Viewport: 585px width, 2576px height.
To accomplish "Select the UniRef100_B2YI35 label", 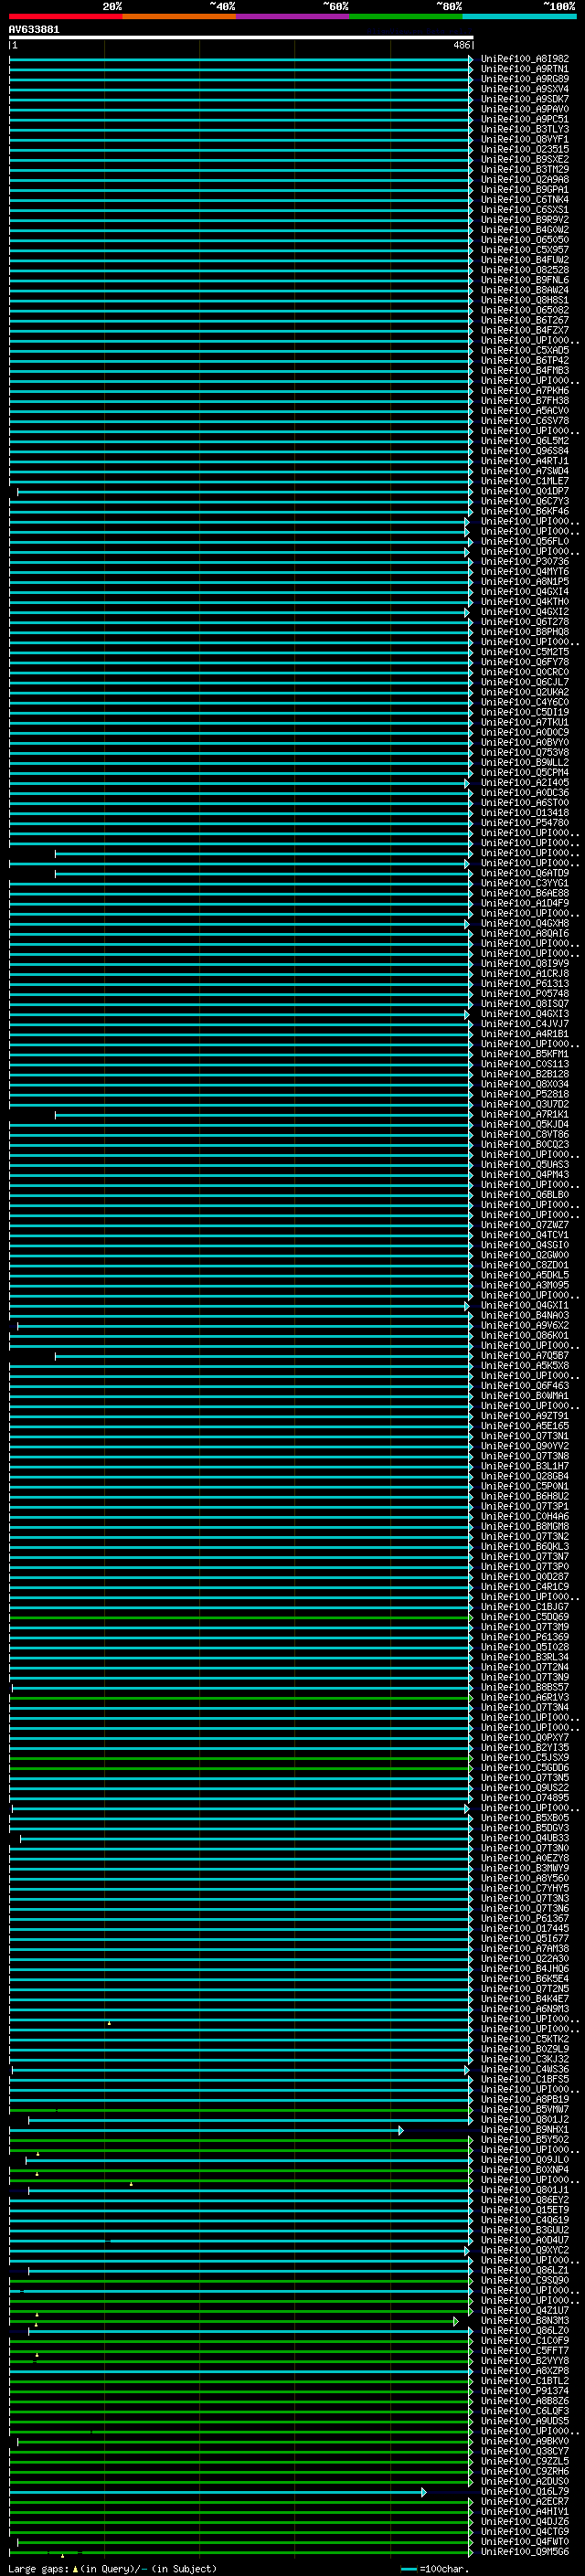I will tap(524, 1748).
